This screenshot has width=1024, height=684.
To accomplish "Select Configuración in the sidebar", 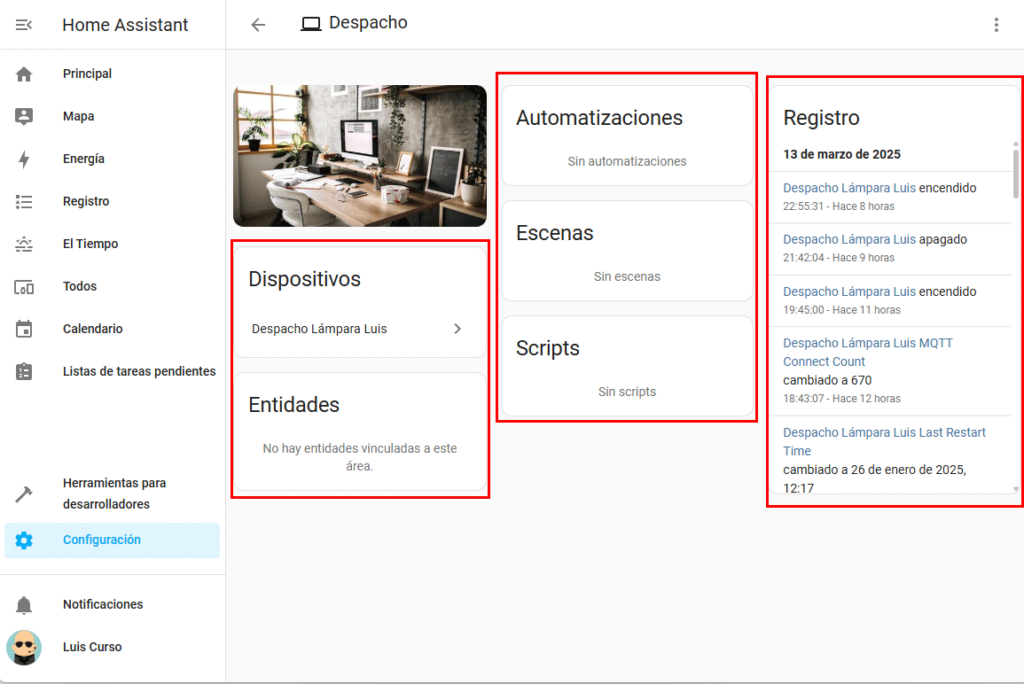I will (102, 540).
